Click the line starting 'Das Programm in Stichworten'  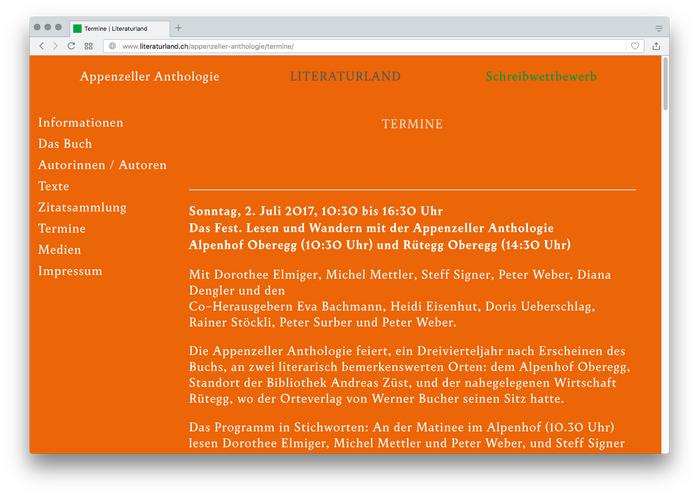click(x=401, y=427)
